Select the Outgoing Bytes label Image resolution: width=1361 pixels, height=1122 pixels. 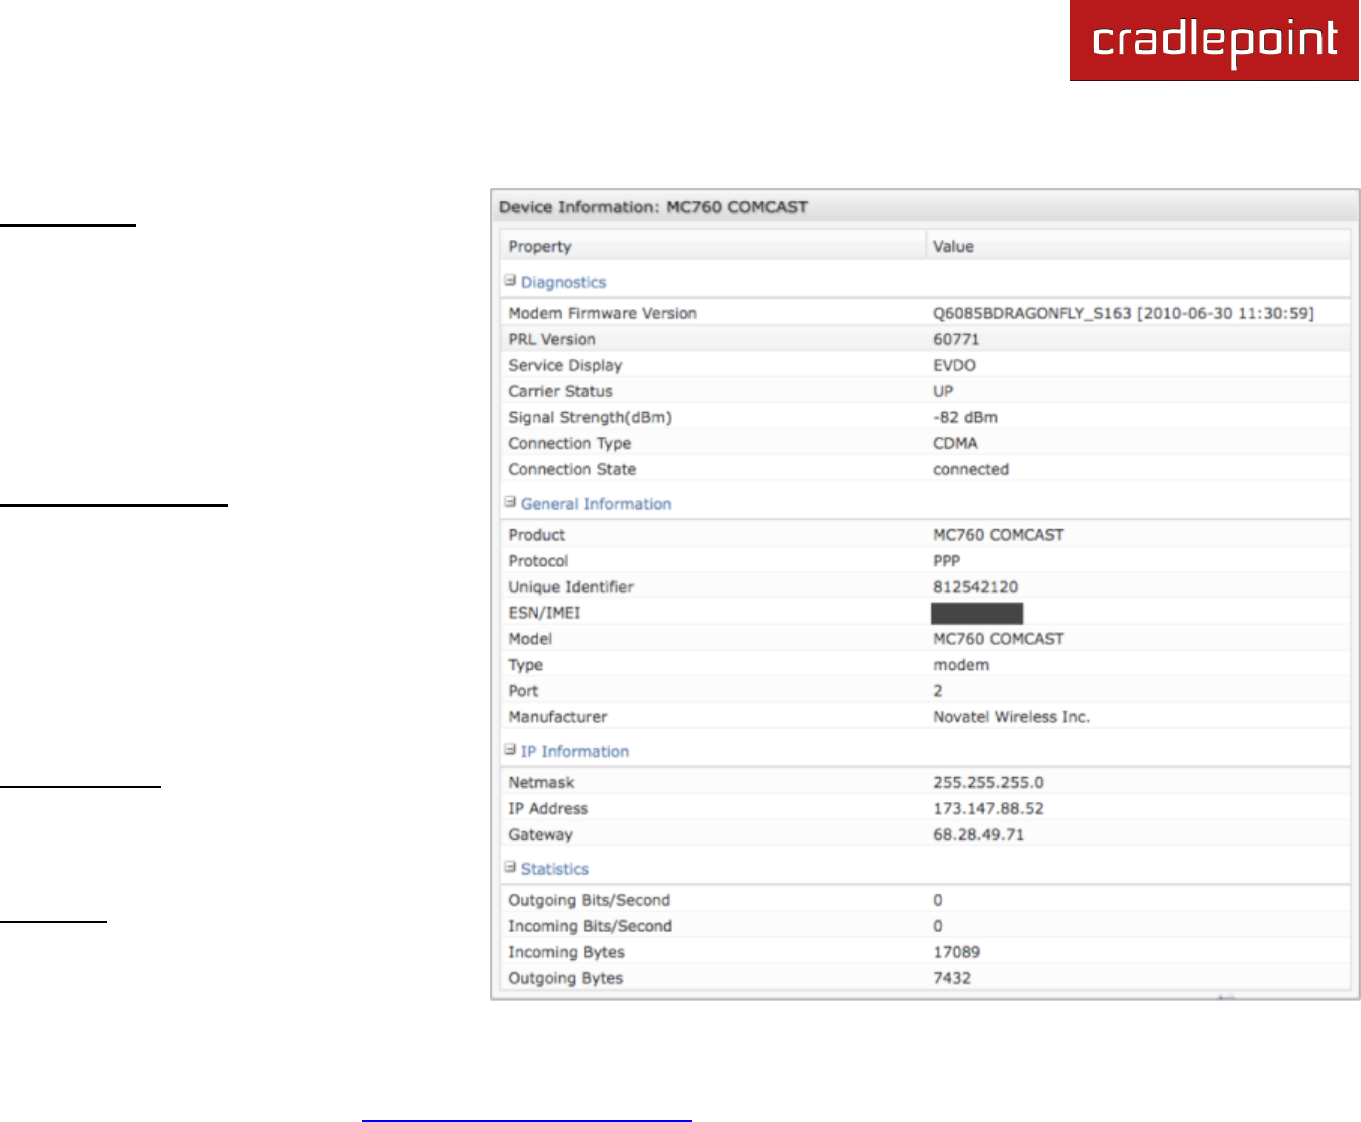[x=565, y=978]
